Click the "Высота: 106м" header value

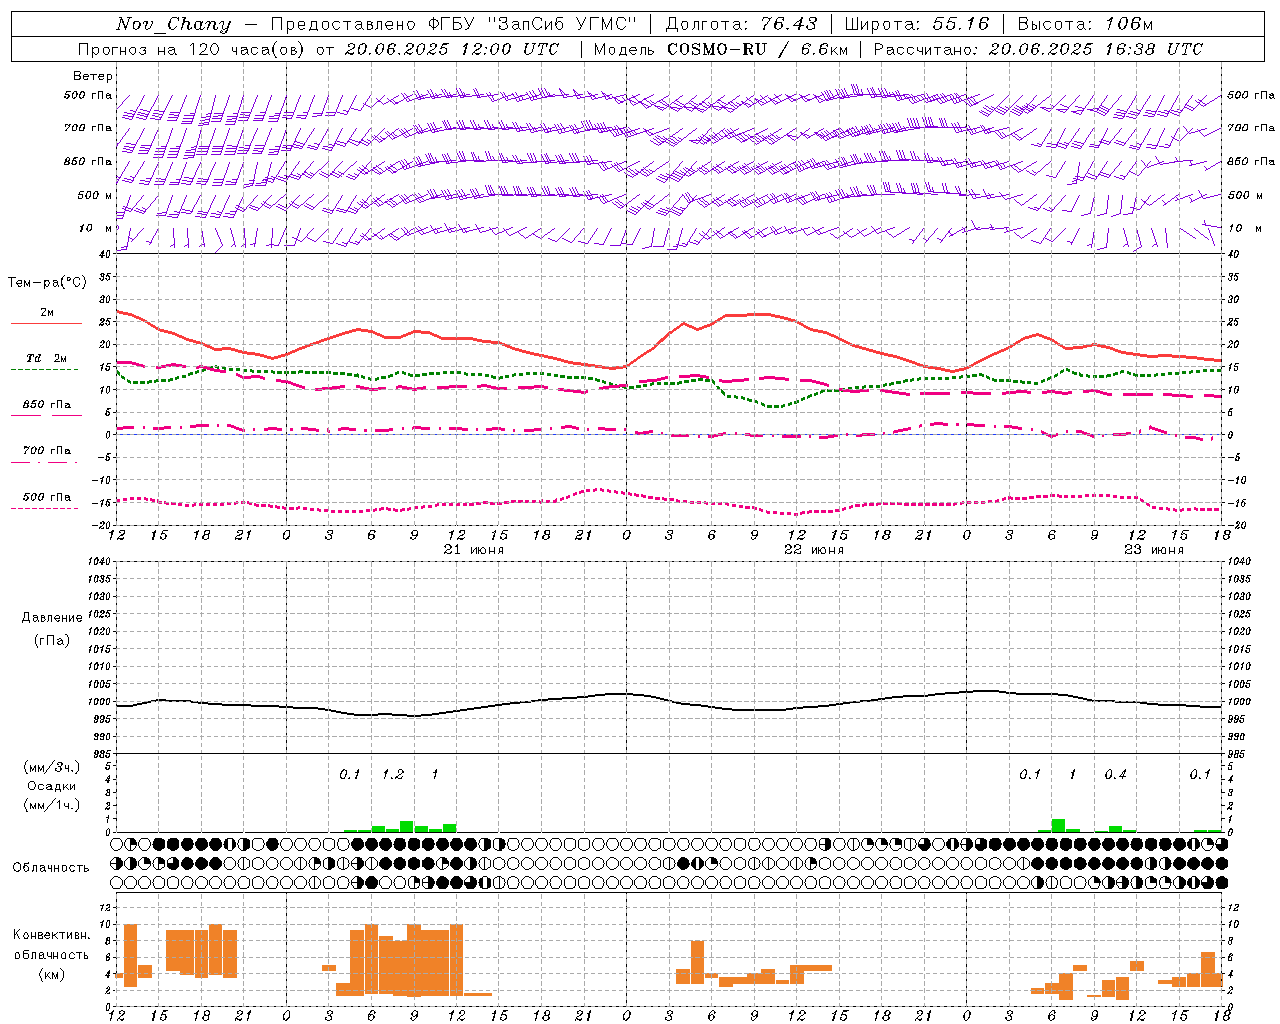[x=1085, y=24]
